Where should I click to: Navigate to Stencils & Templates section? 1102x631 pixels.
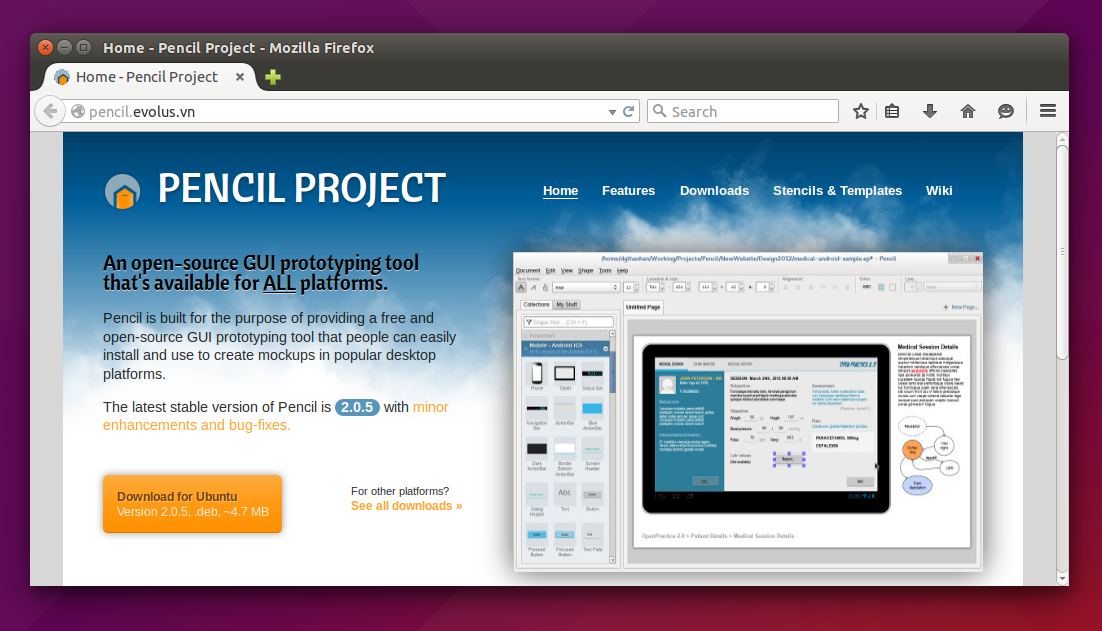click(x=837, y=190)
